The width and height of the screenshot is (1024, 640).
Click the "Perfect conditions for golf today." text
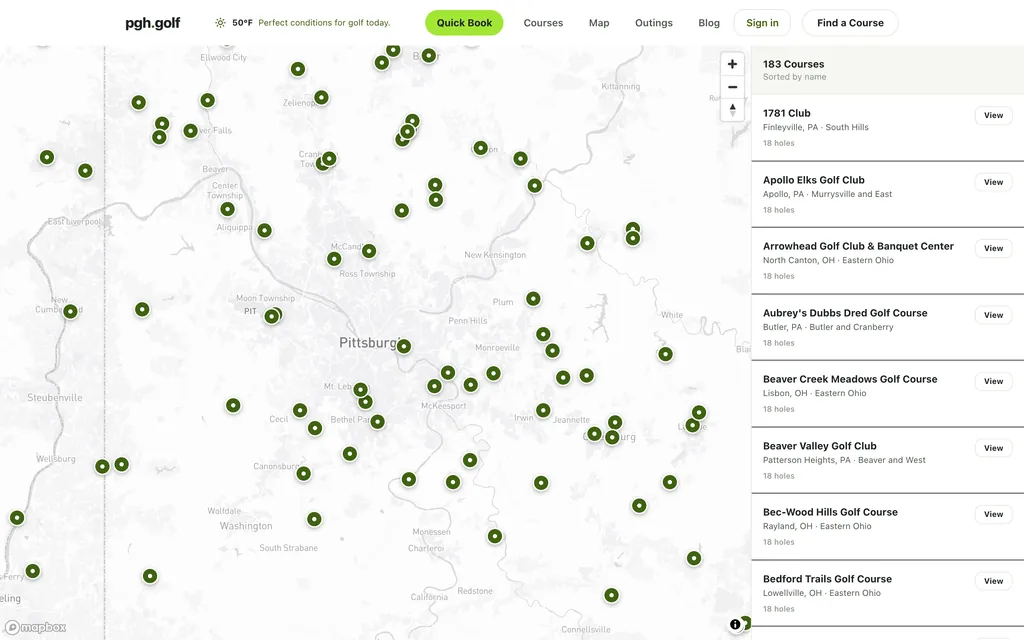tap(324, 23)
